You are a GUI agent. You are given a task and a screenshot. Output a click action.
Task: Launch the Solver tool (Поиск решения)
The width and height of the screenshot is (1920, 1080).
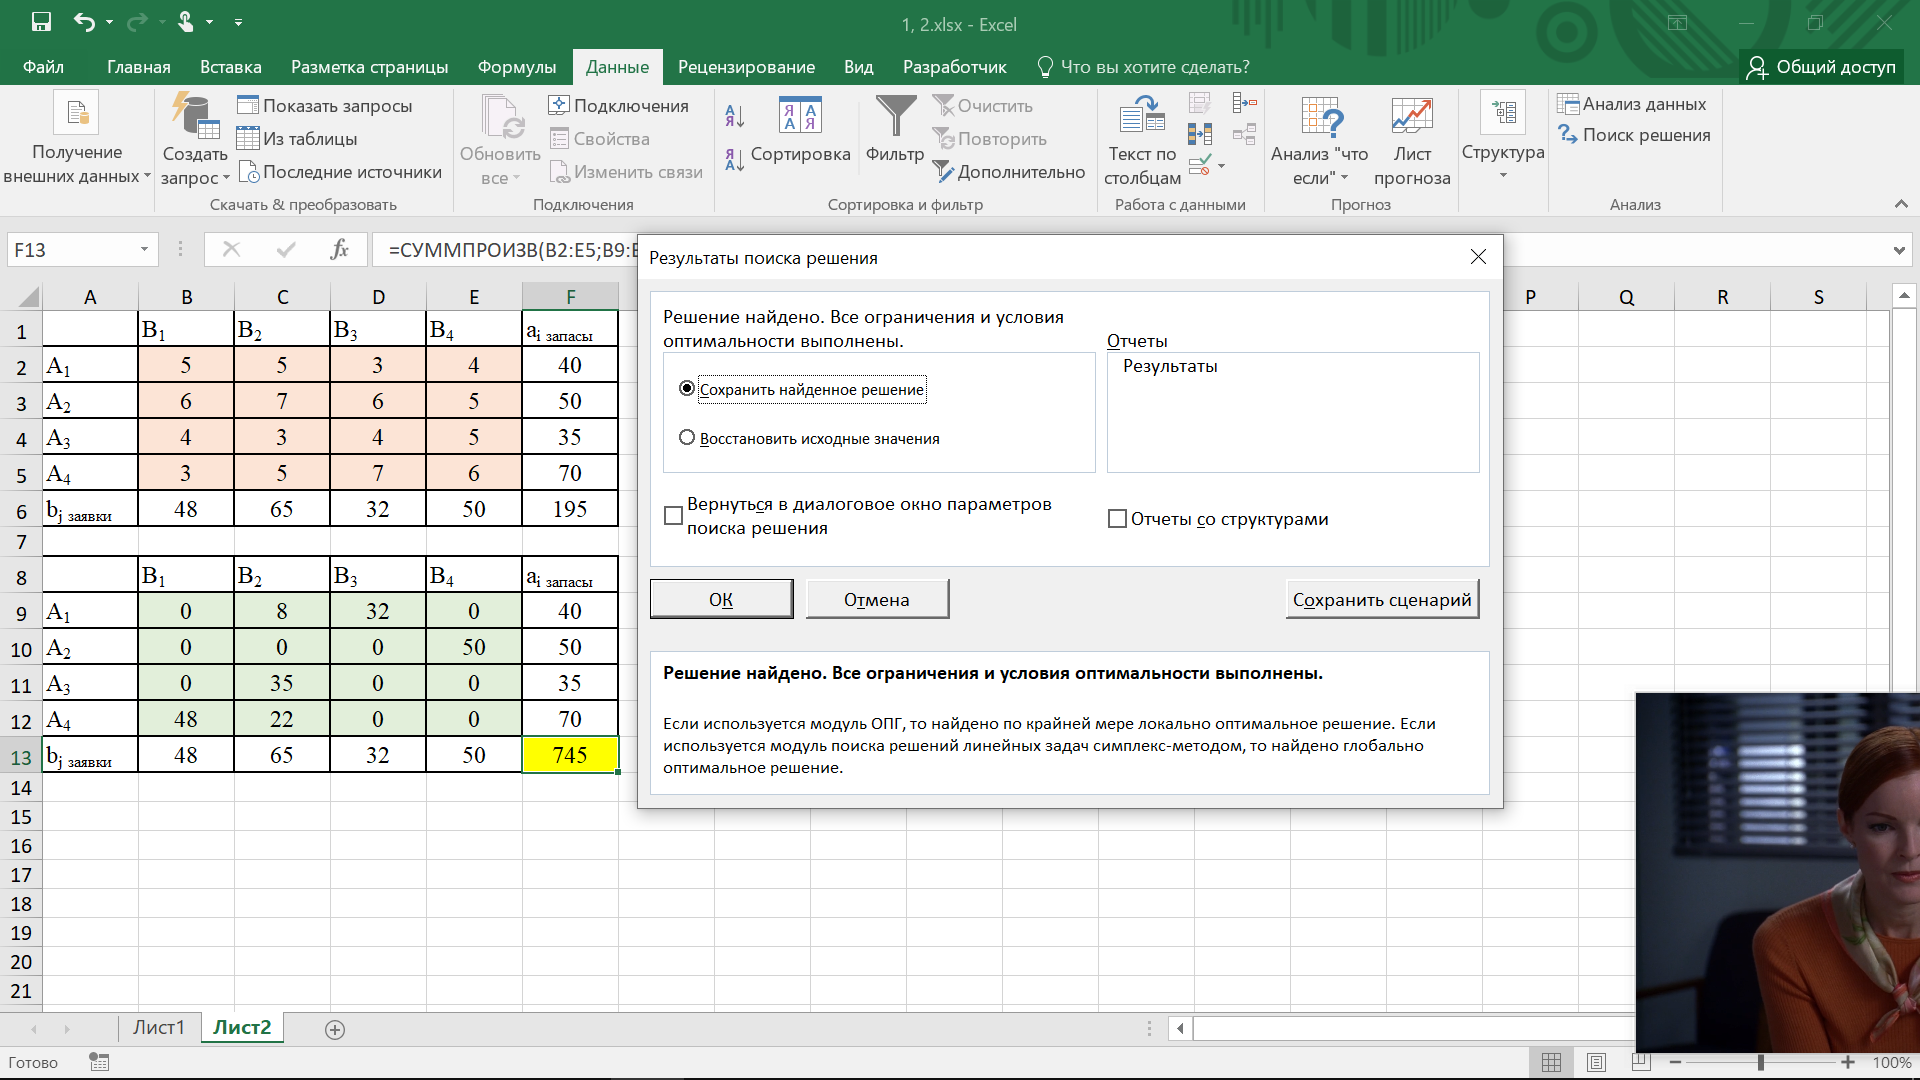[x=1634, y=135]
